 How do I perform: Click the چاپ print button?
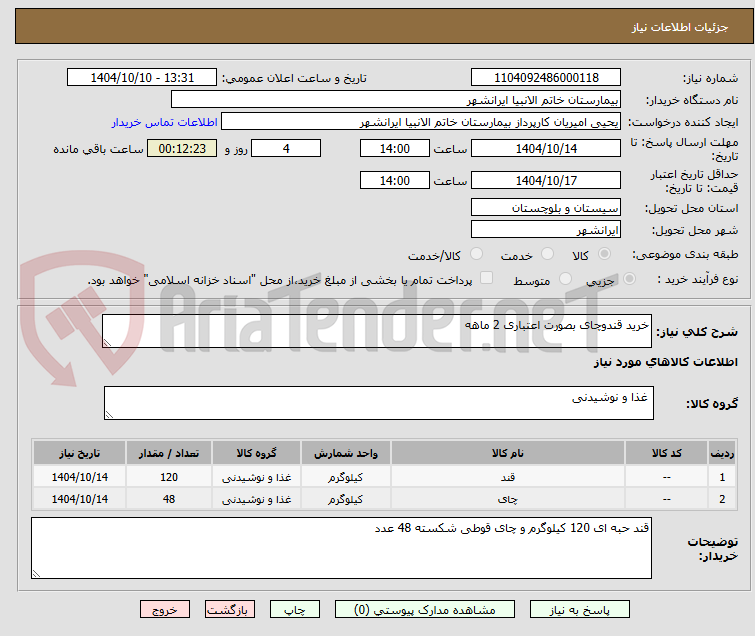point(295,610)
